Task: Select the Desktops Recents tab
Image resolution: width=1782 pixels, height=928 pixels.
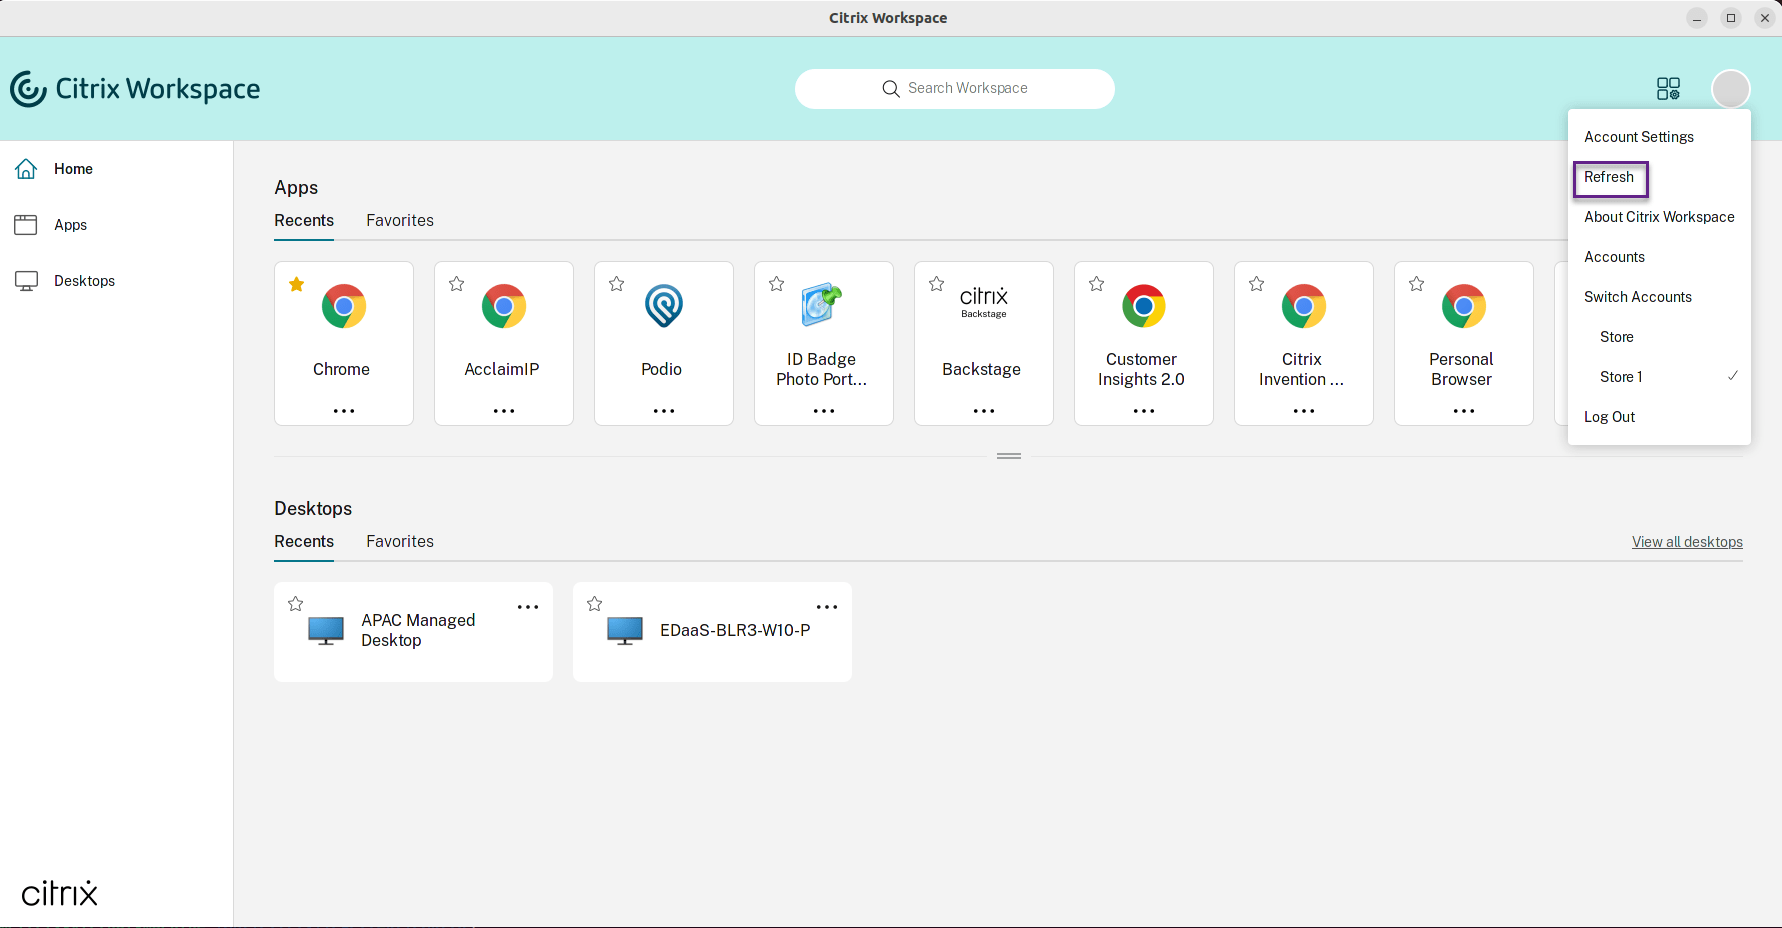Action: click(x=304, y=542)
